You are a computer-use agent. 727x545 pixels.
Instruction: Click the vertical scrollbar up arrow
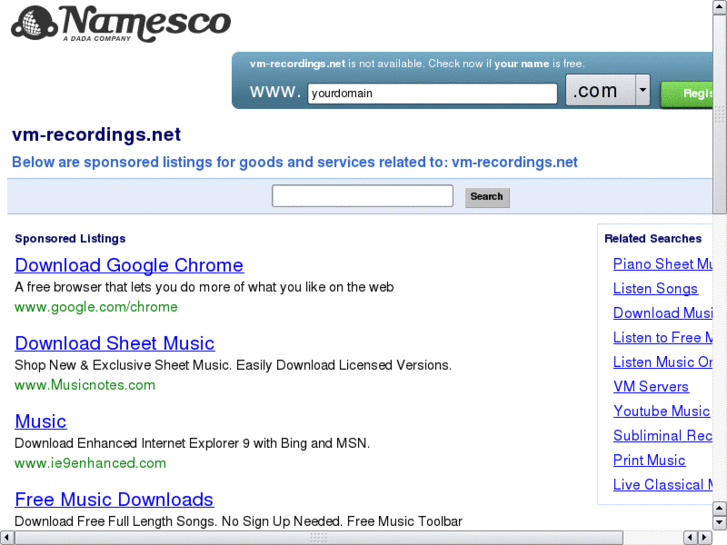point(720,6)
